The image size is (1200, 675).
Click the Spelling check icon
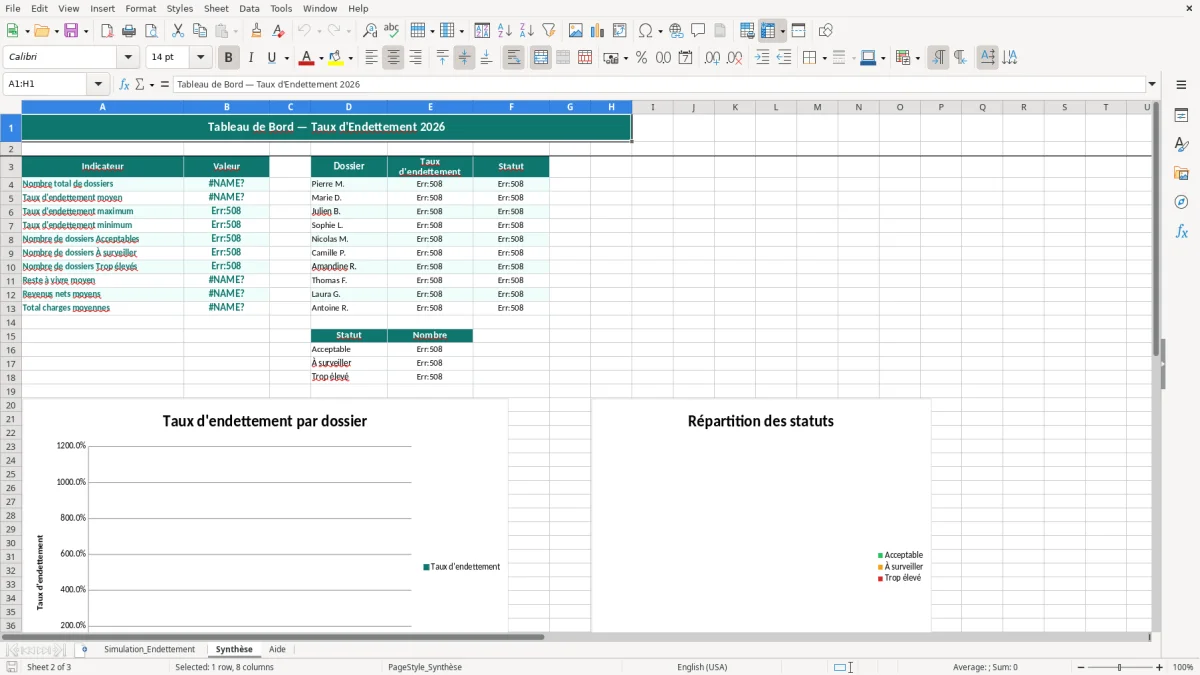pos(391,31)
